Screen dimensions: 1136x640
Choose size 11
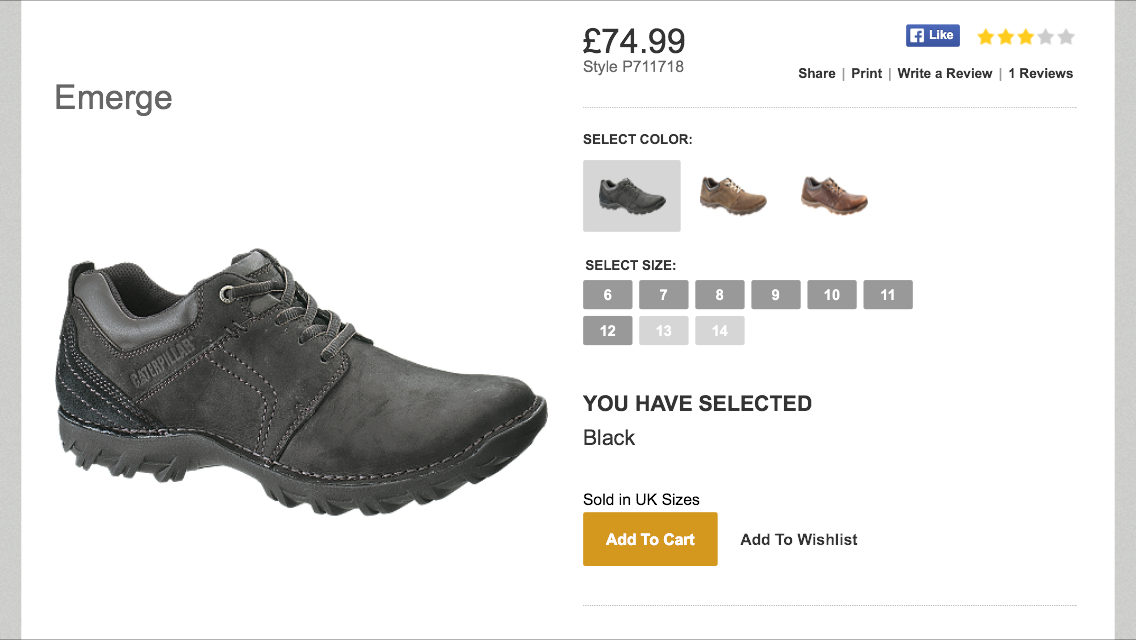(888, 295)
